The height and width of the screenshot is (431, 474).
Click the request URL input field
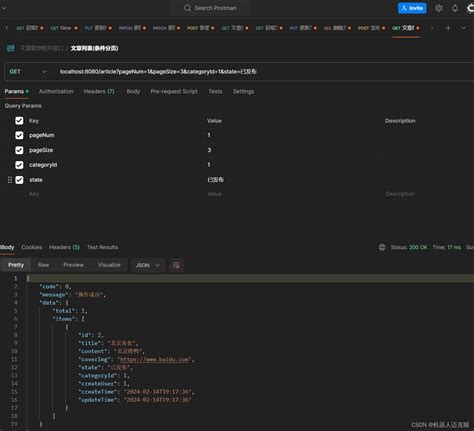click(x=263, y=72)
